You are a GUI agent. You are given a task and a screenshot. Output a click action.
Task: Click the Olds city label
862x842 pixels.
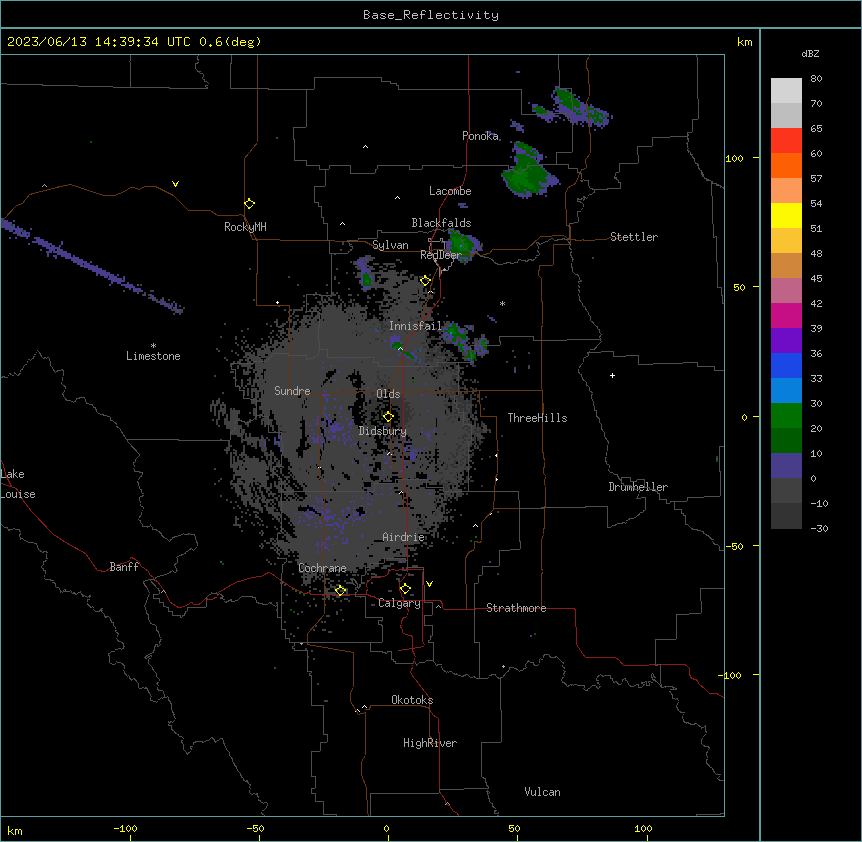tap(388, 394)
